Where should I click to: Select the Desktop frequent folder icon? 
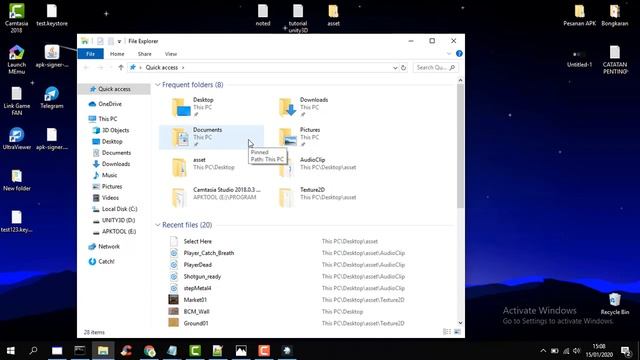coord(181,107)
